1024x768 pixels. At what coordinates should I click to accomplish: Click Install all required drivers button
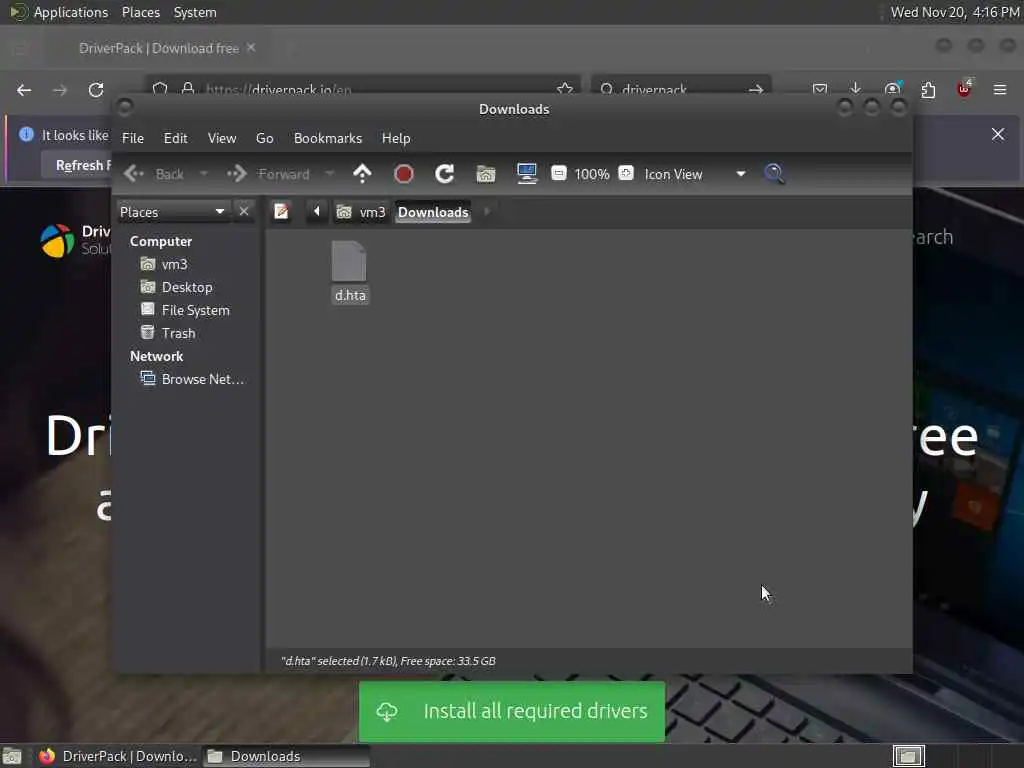(512, 711)
